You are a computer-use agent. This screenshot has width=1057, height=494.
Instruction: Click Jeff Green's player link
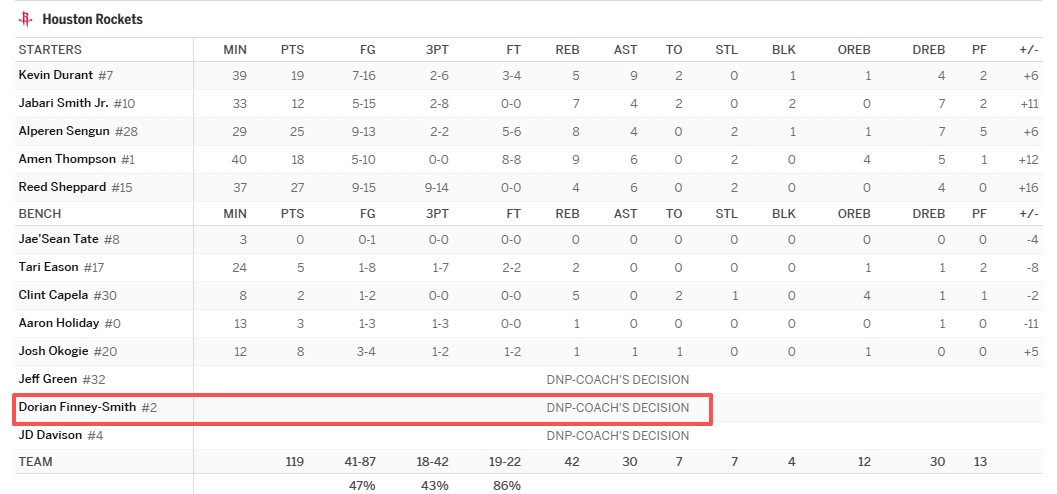click(48, 379)
